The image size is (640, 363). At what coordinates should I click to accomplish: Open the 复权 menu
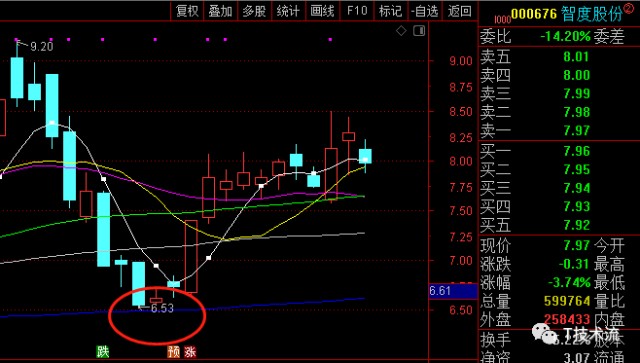pos(187,11)
